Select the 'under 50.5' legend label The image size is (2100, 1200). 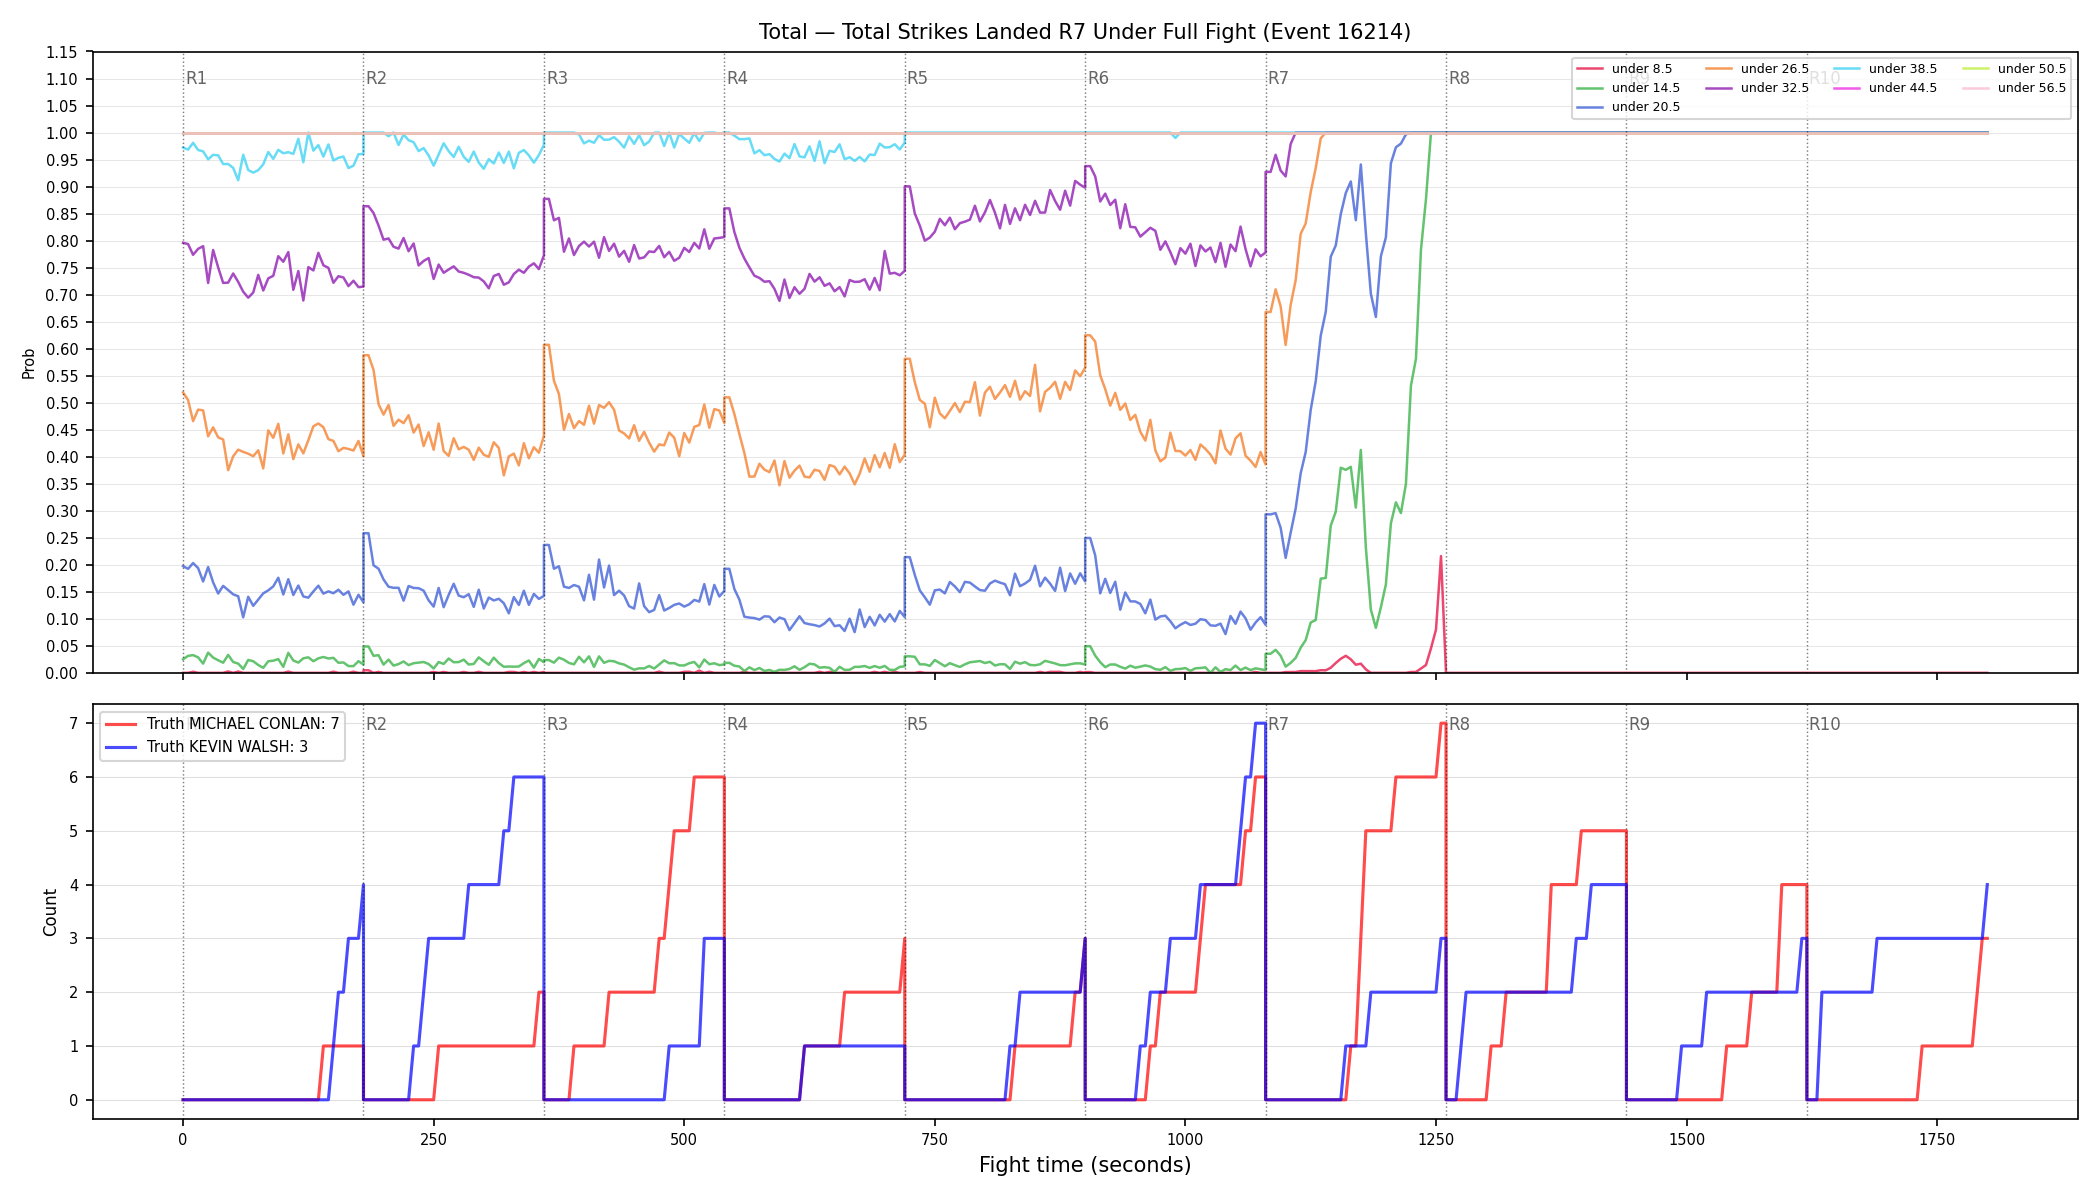(2032, 69)
